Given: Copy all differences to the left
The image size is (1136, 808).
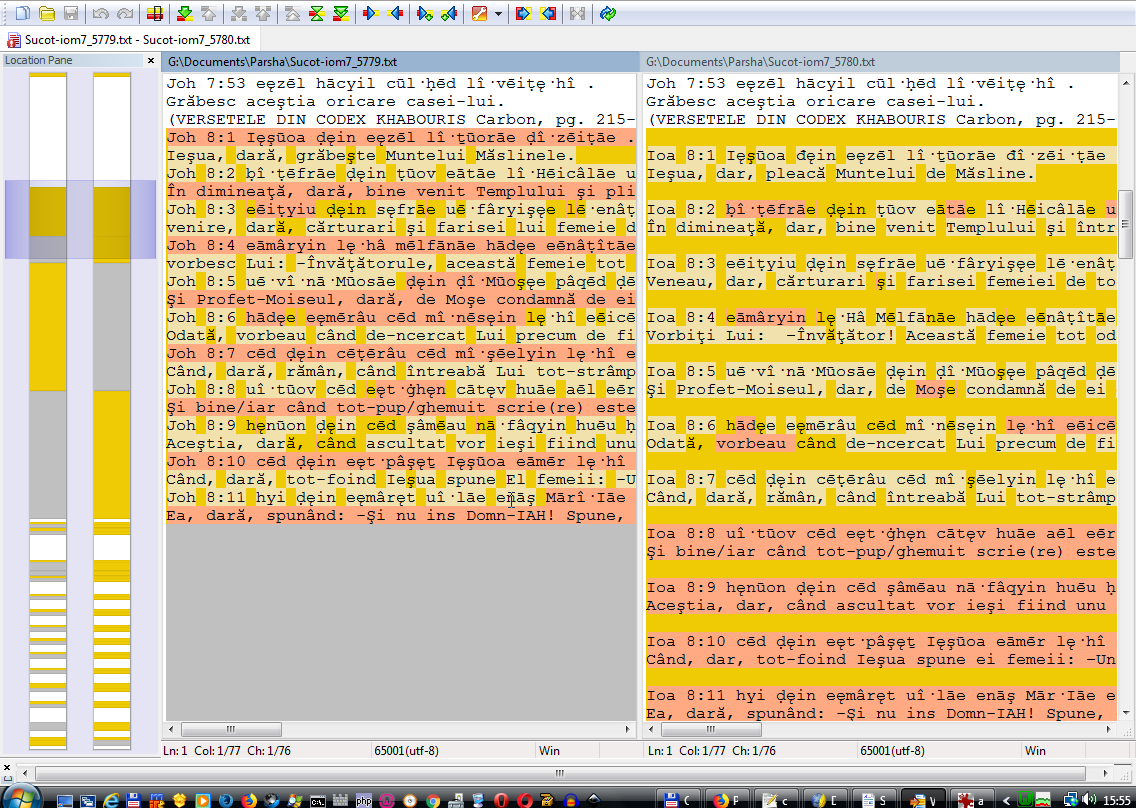Looking at the screenshot, I should point(548,14).
